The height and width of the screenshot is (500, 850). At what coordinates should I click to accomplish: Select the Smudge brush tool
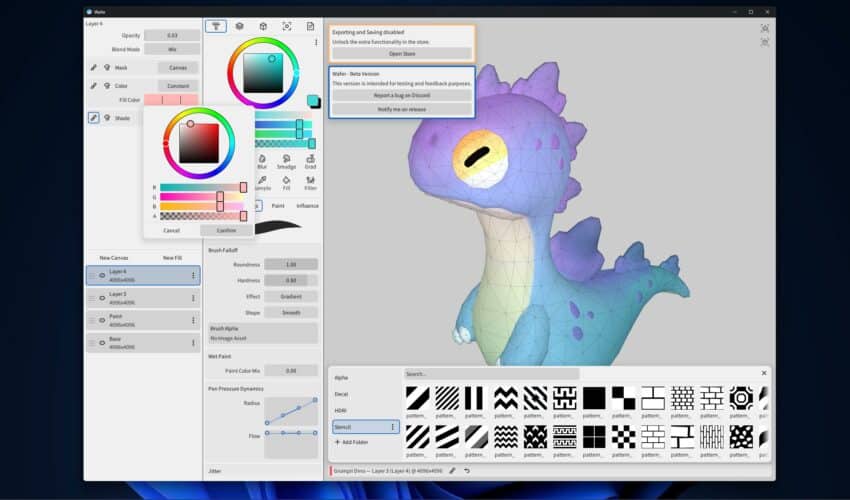(x=286, y=161)
